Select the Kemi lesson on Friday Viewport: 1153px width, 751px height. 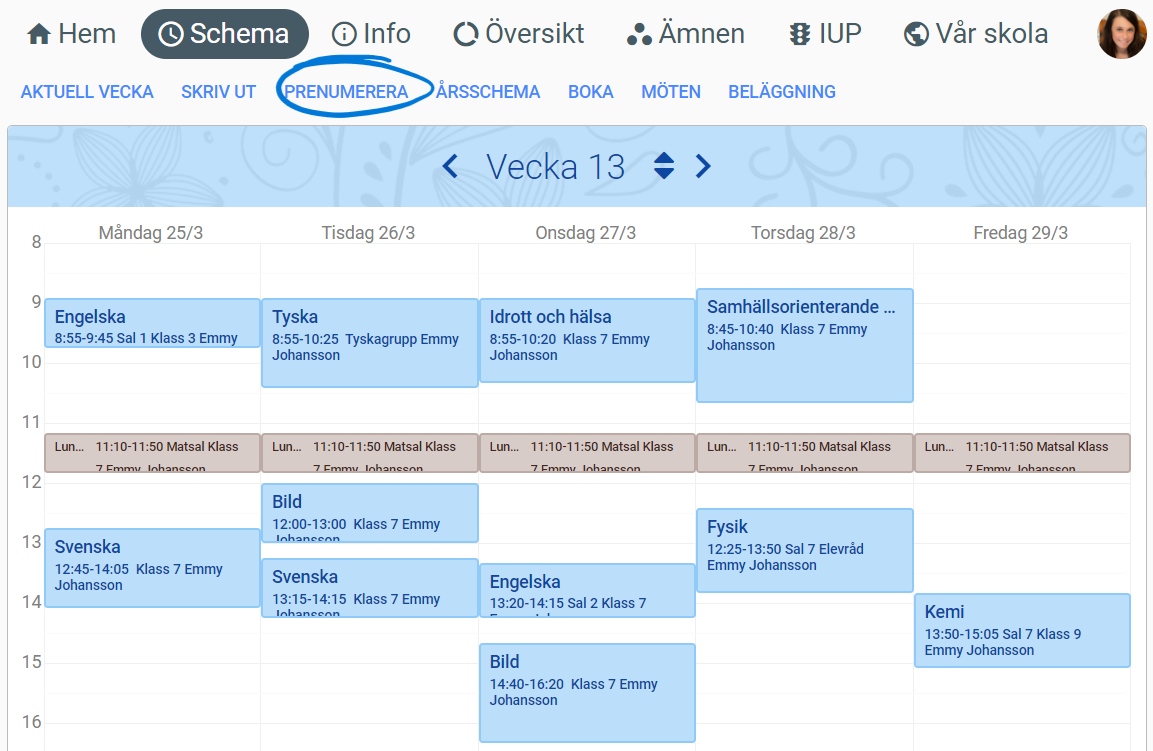(1021, 630)
